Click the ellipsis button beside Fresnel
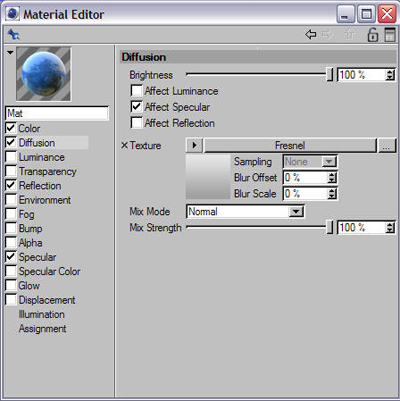Screen dimensions: 400x401 (x=386, y=146)
